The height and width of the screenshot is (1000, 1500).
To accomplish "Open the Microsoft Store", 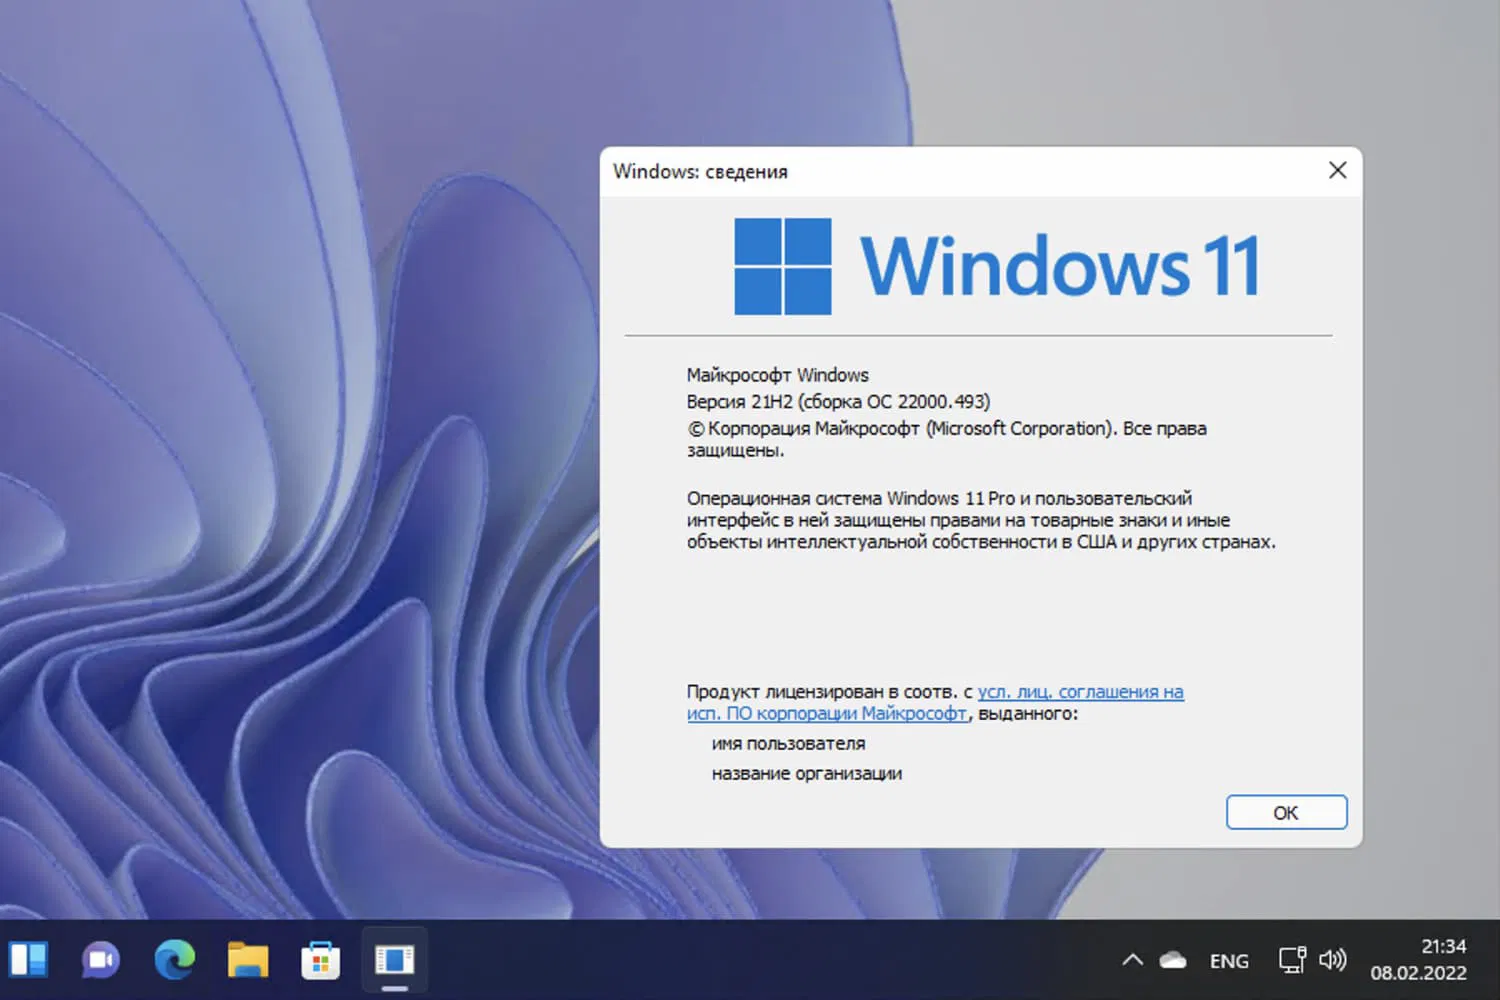I will (320, 959).
